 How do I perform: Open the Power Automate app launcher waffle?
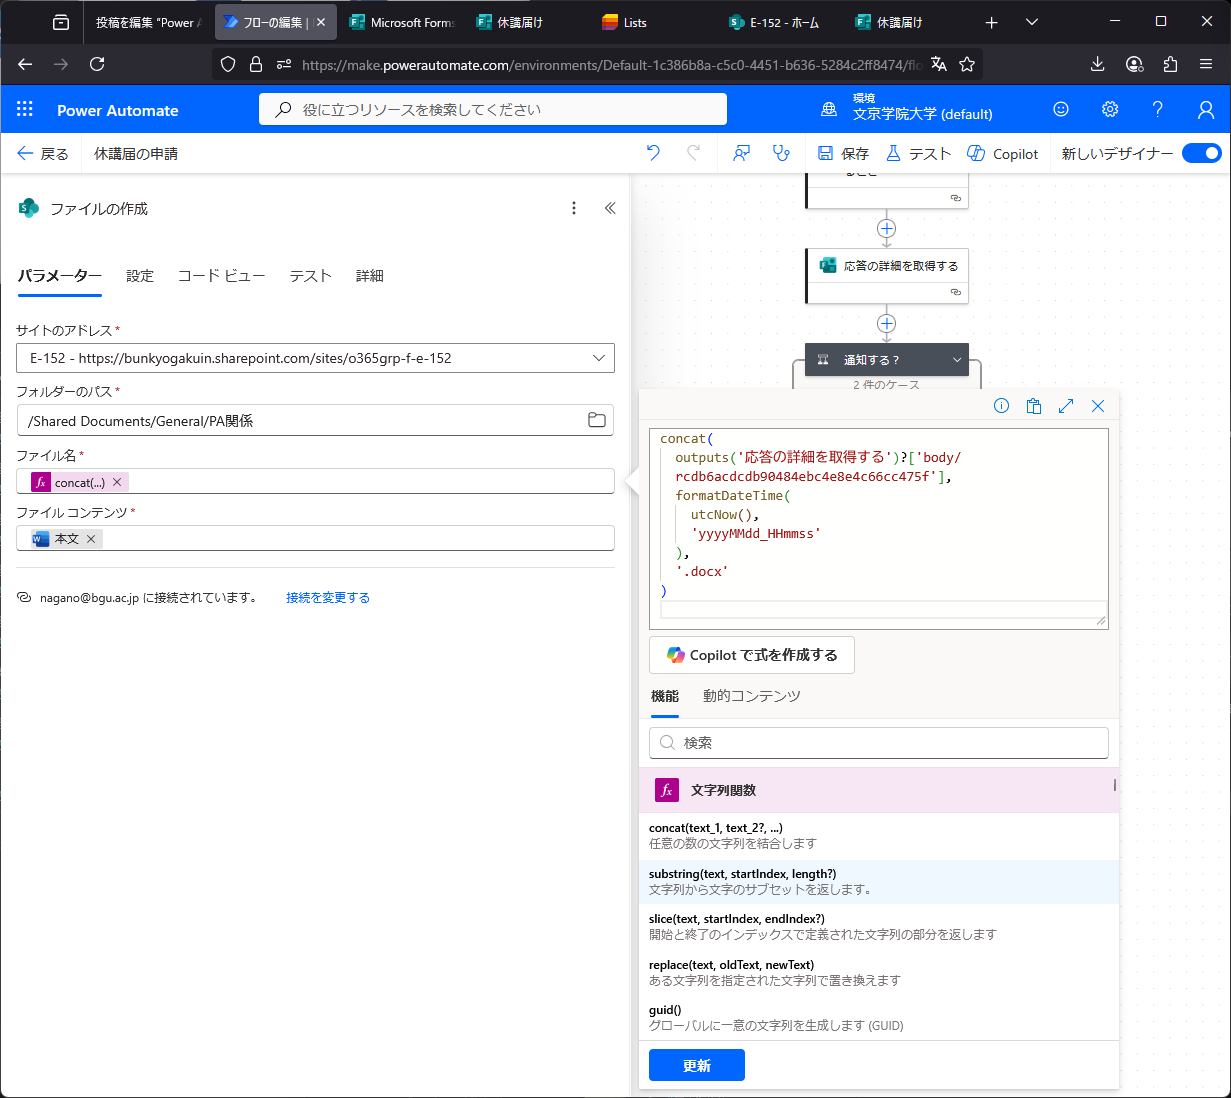25,110
